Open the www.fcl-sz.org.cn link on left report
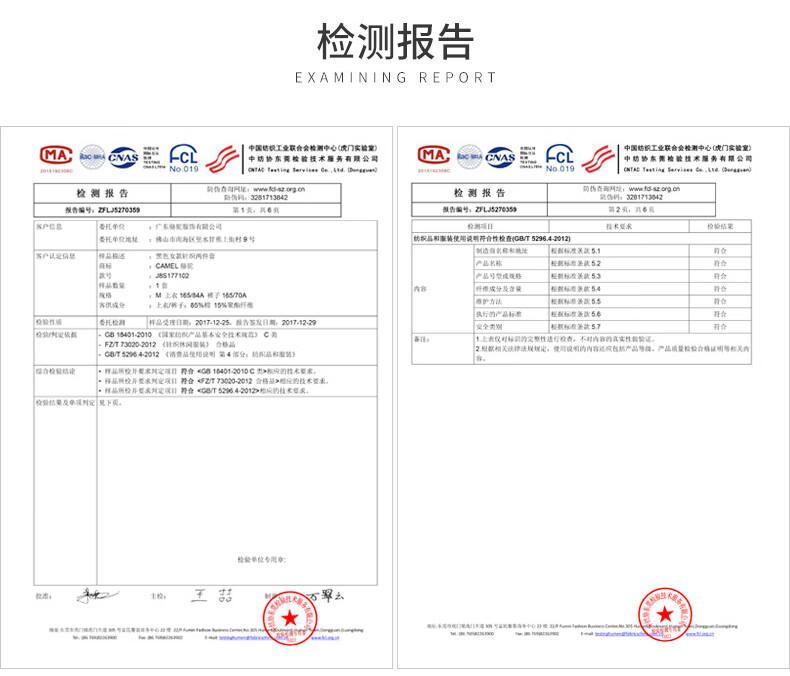This screenshot has height=676, width=790. click(280, 189)
